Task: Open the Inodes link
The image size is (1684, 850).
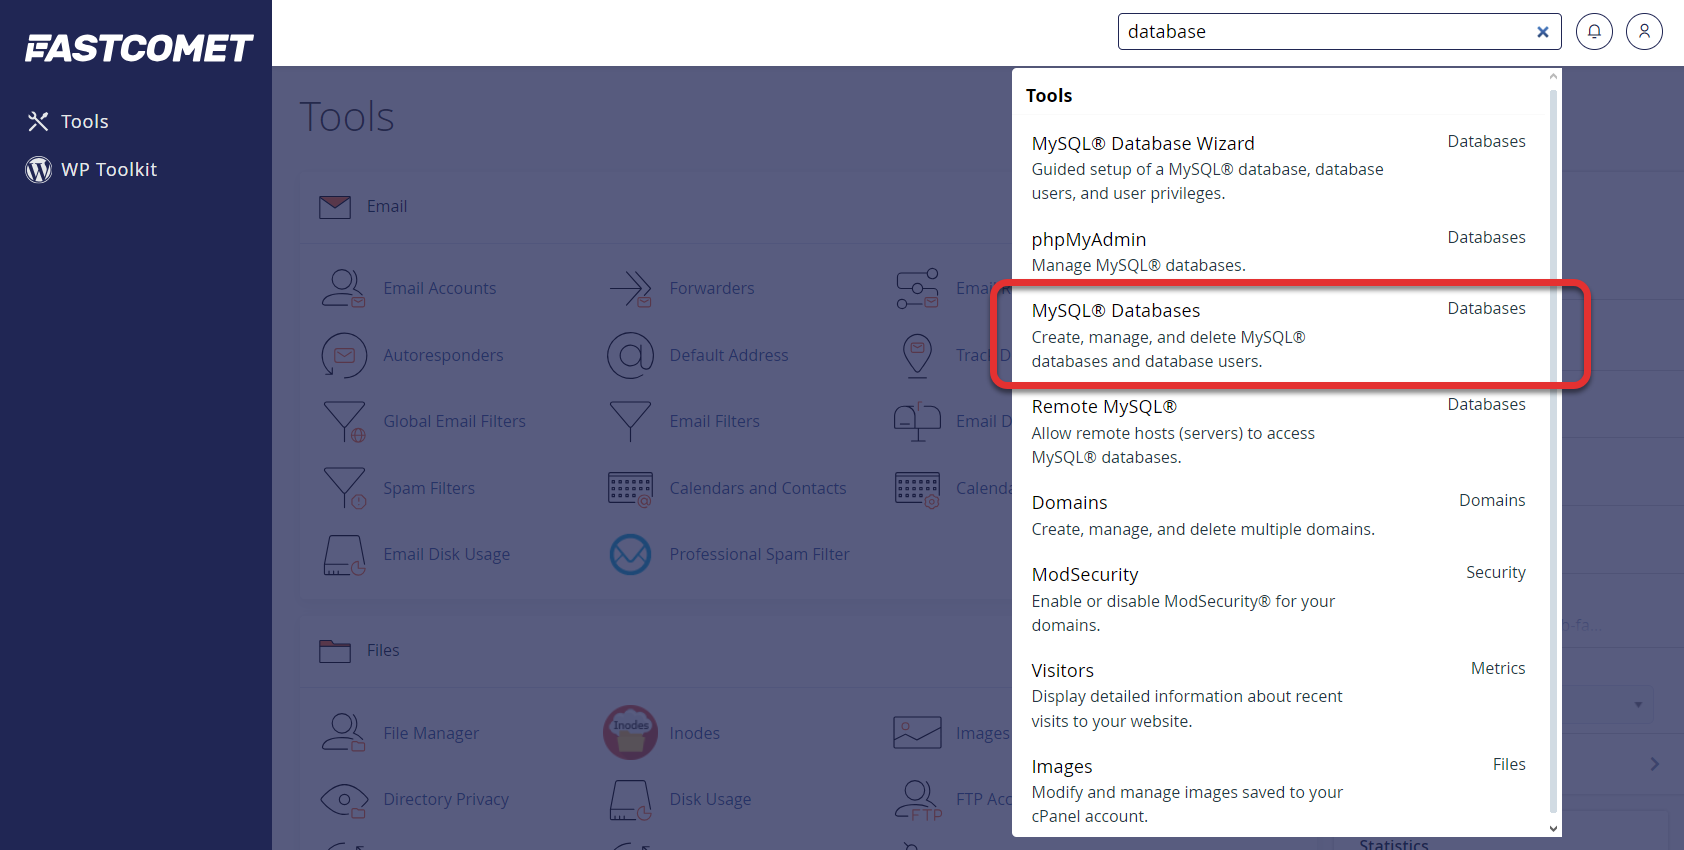Action: click(694, 733)
